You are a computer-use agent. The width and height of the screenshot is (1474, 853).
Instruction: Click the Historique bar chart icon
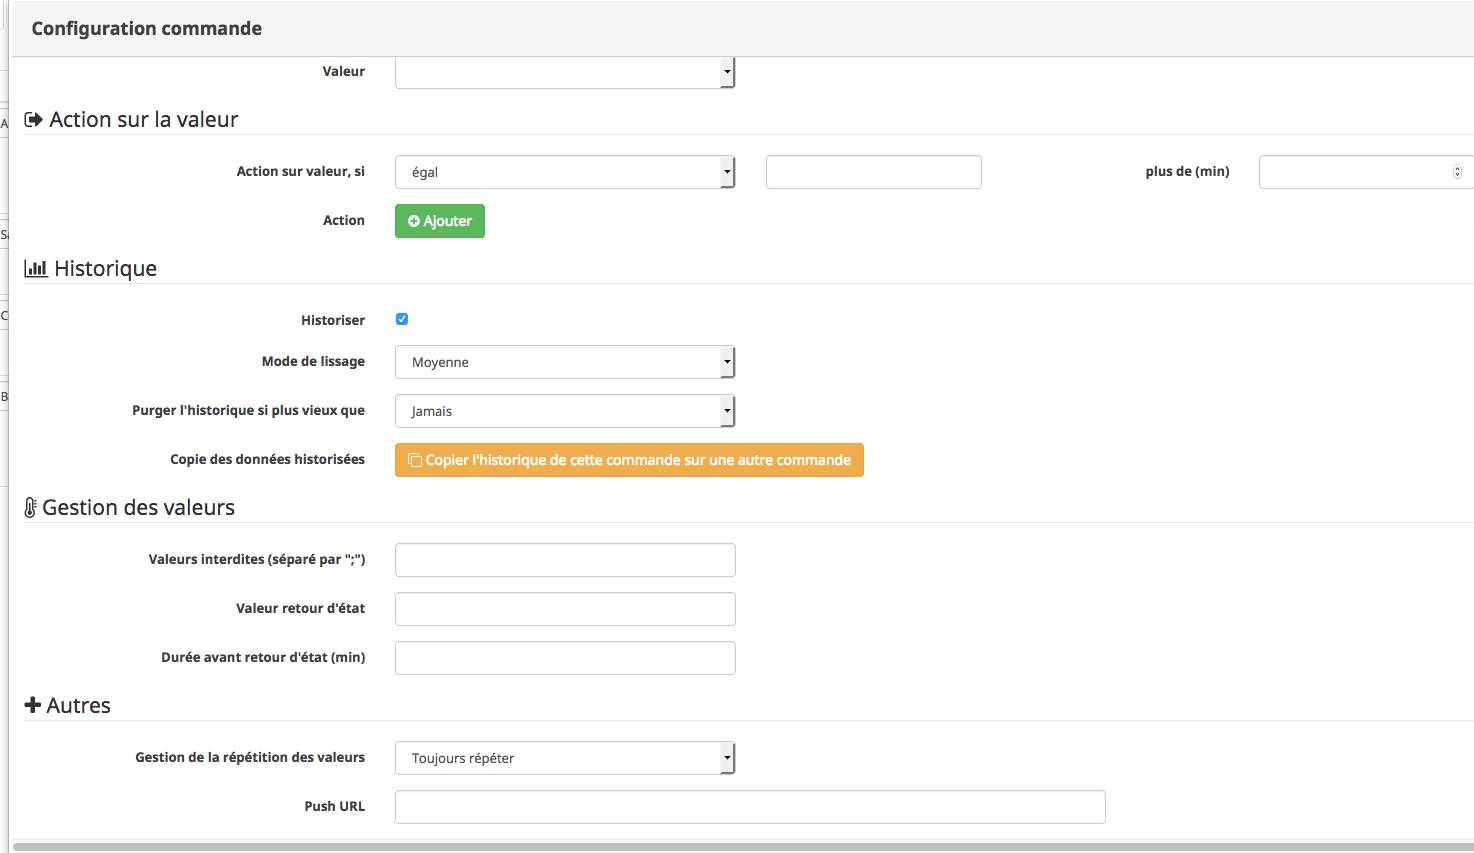coord(36,268)
